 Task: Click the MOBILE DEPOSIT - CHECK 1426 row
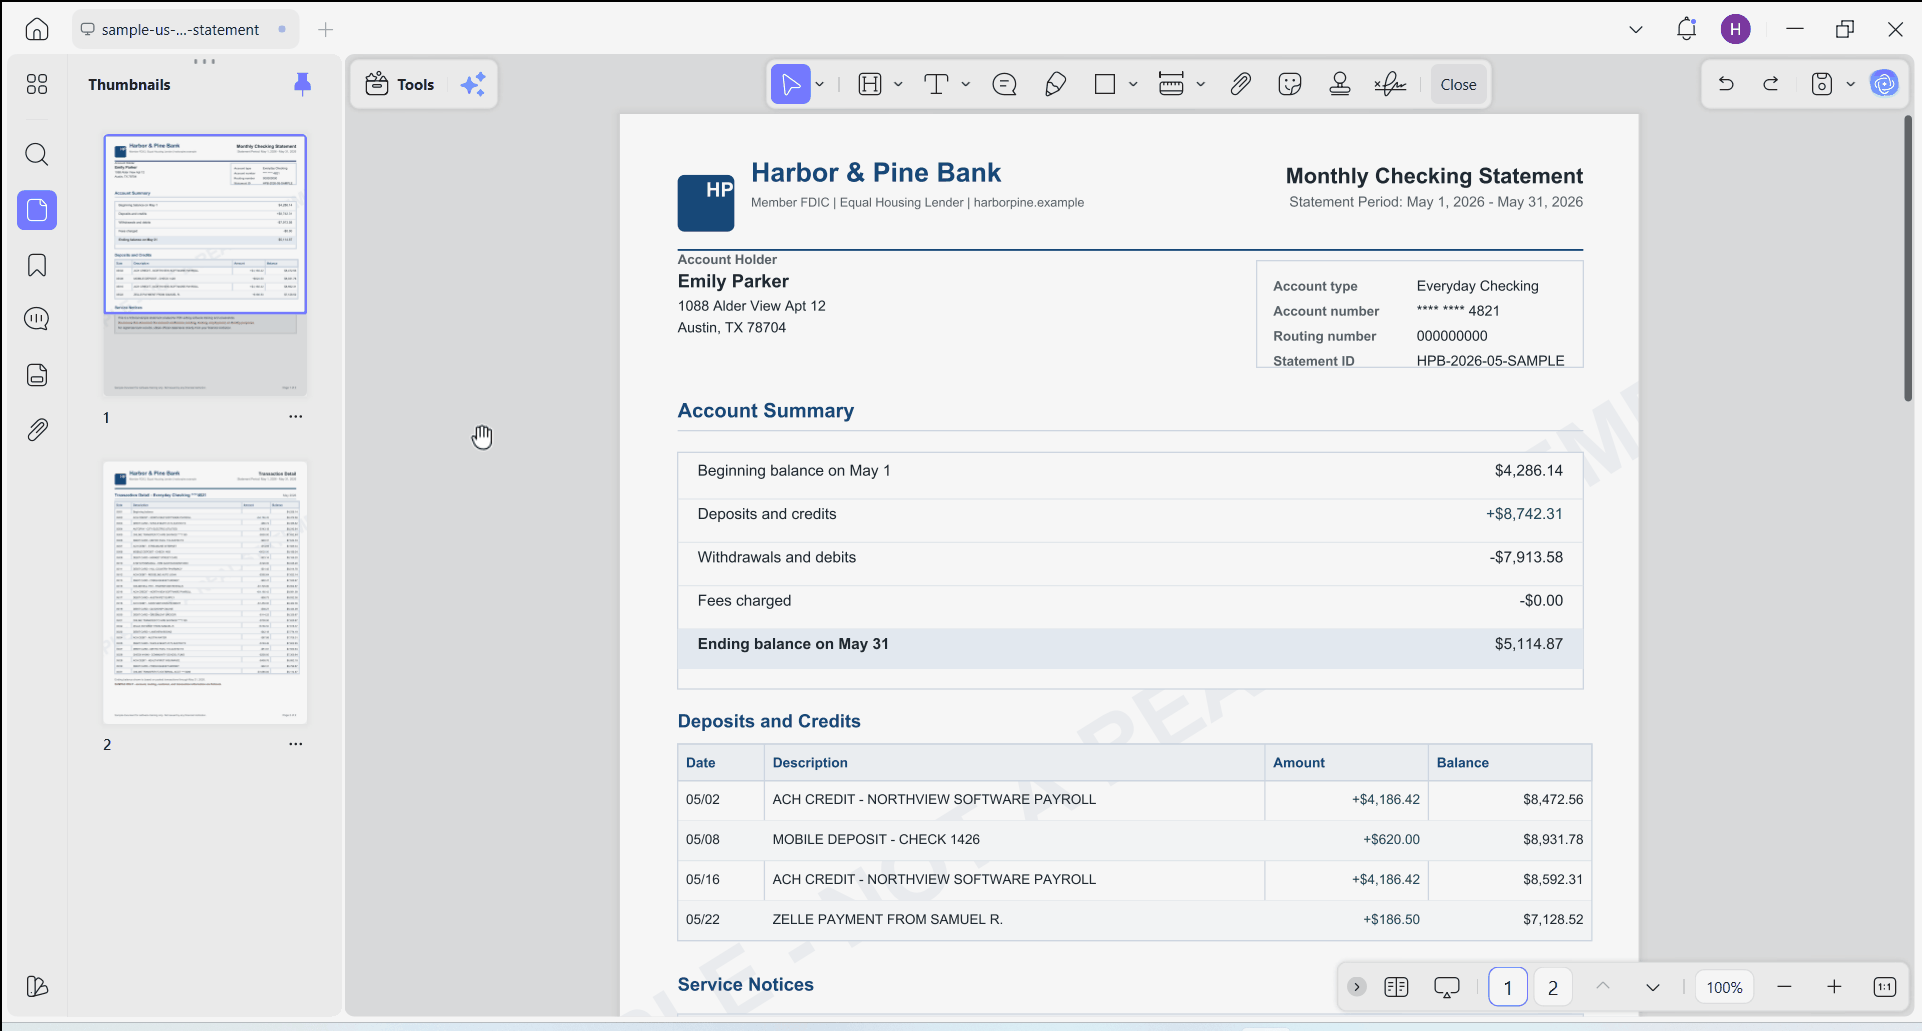[1134, 840]
